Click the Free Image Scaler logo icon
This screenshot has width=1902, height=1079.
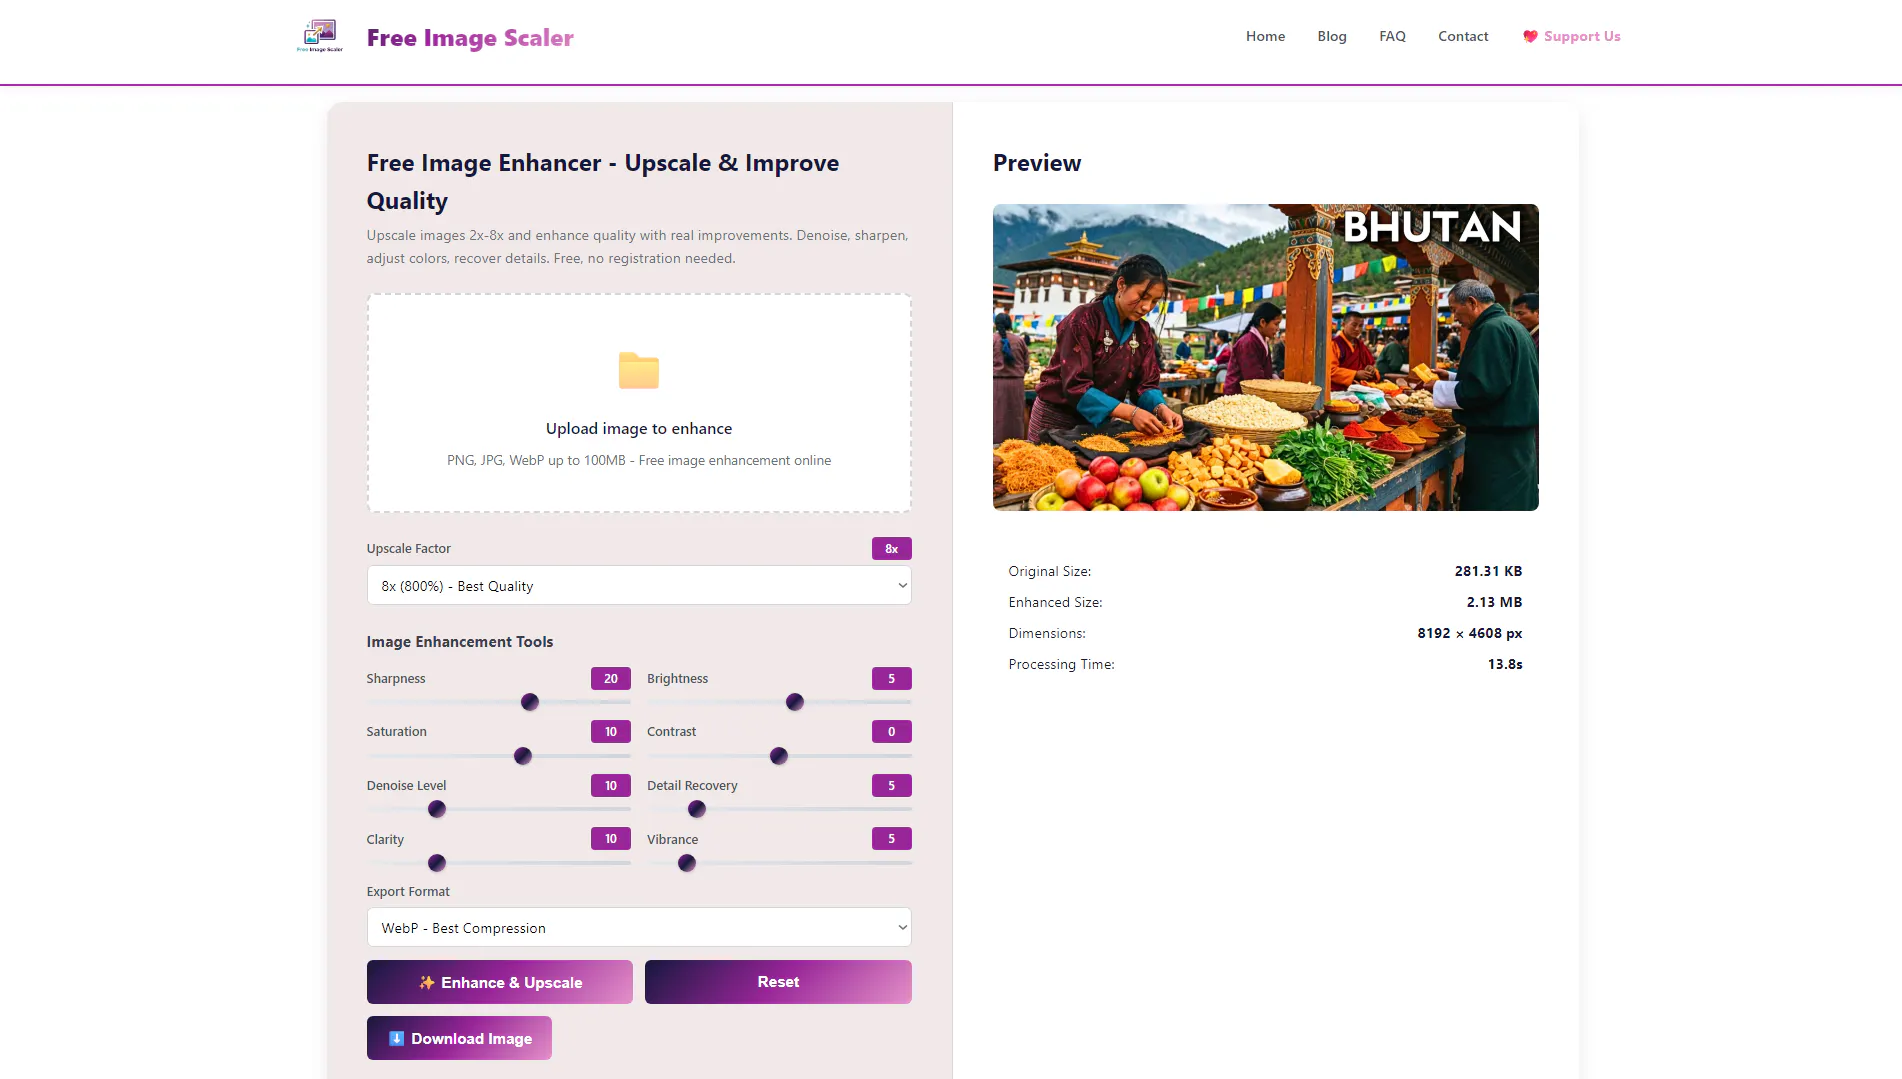click(x=320, y=36)
